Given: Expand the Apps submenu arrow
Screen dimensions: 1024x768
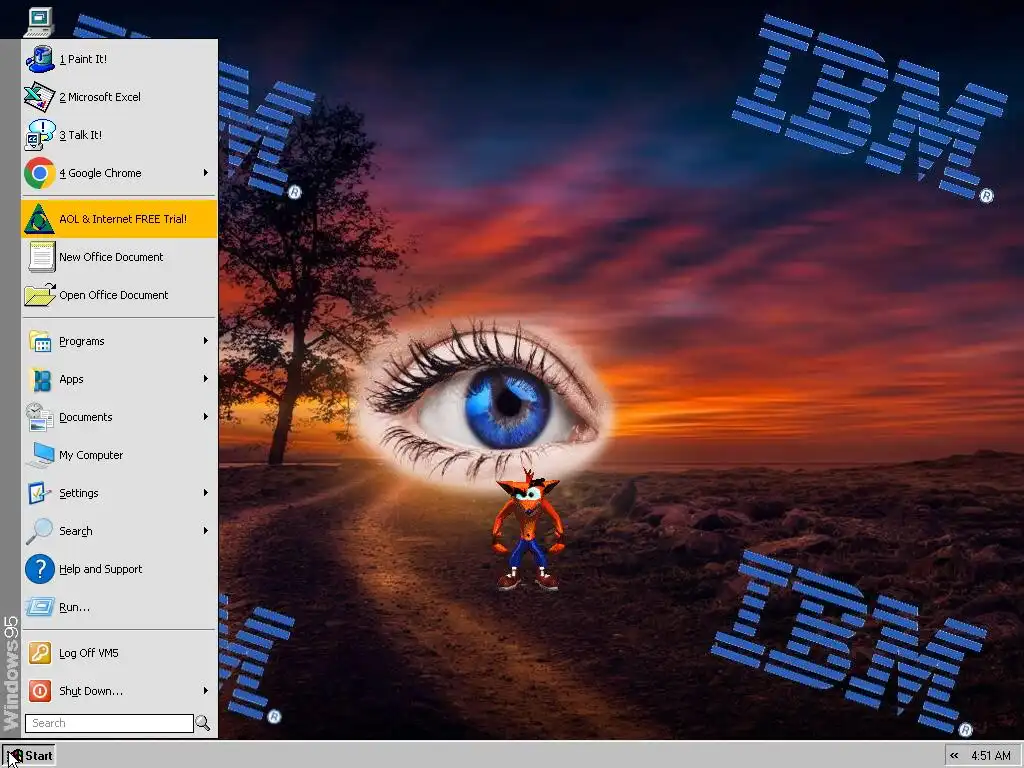Looking at the screenshot, I should pyautogui.click(x=206, y=379).
